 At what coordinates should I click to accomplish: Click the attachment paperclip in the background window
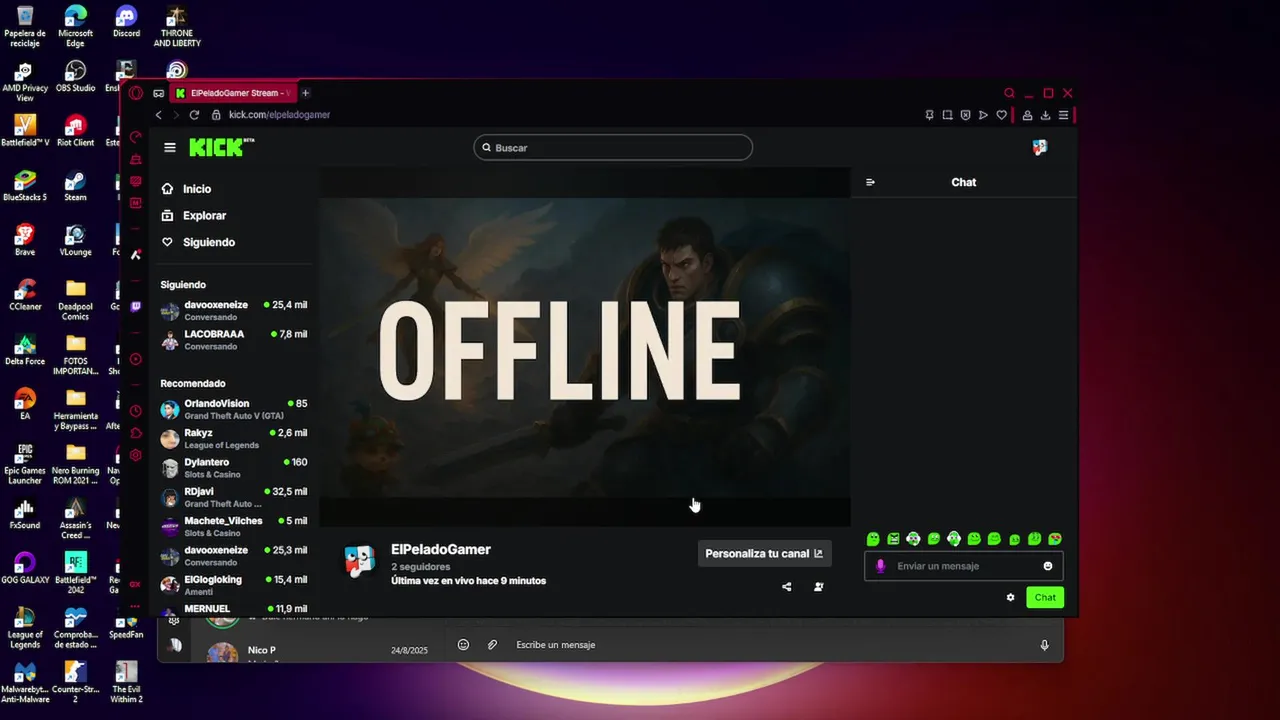[x=492, y=645]
